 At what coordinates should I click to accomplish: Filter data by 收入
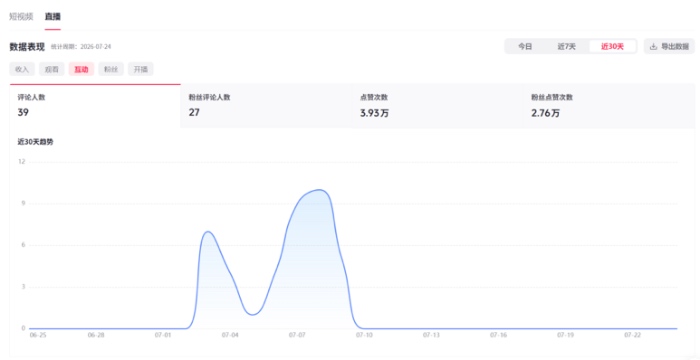(x=22, y=69)
